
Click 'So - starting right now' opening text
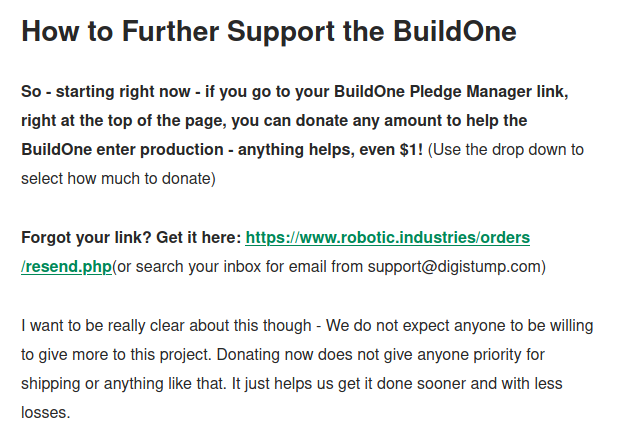tap(106, 91)
